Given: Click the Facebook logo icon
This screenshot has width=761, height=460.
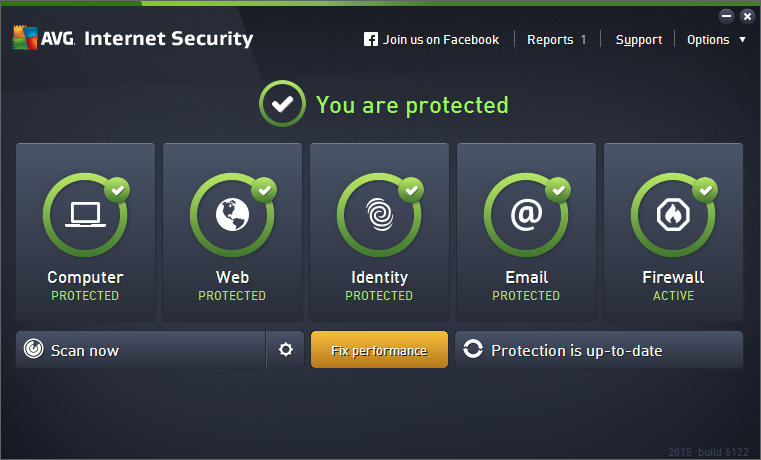Looking at the screenshot, I should 371,40.
